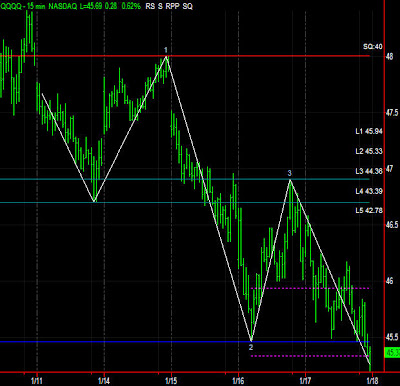
Task: Click the 45.5 price on the axis
Action: [x=392, y=337]
